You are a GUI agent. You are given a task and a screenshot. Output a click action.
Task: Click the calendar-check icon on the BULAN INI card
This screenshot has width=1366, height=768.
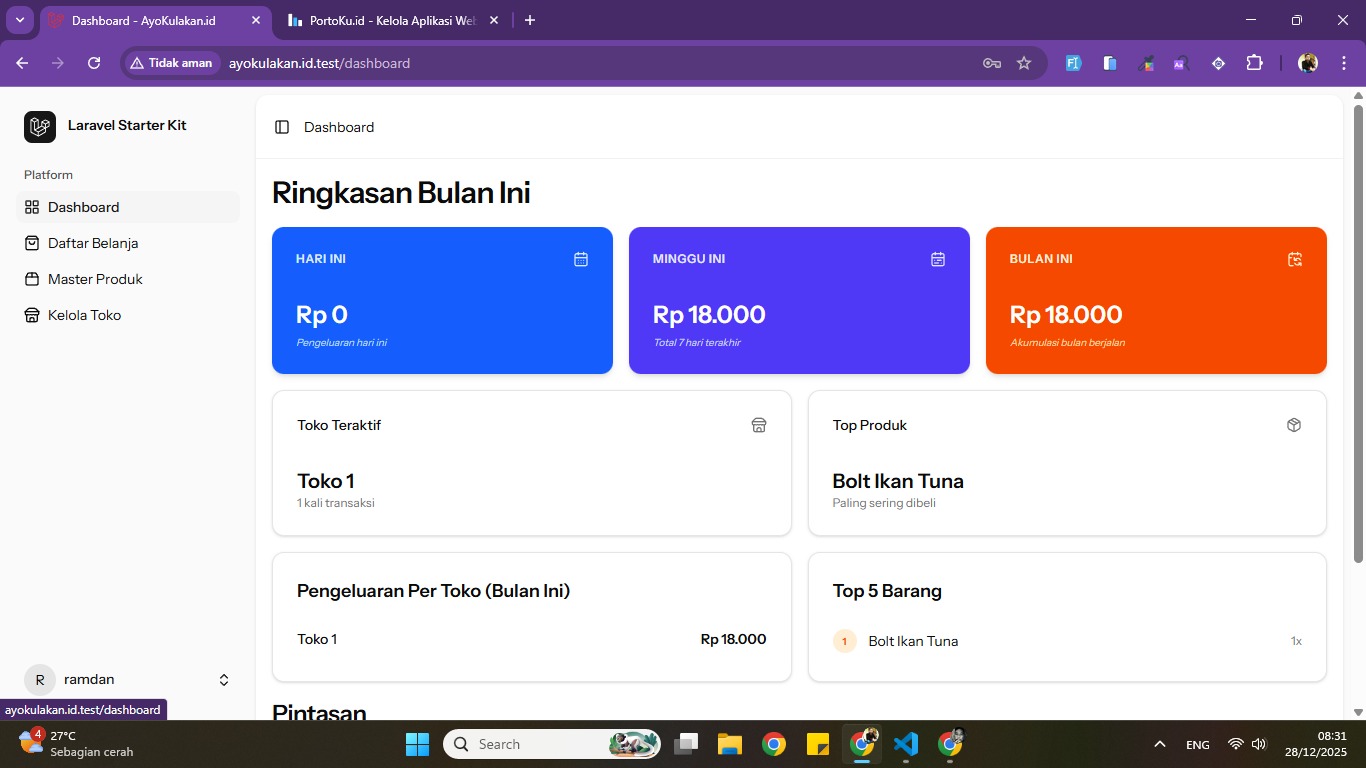(x=1294, y=259)
